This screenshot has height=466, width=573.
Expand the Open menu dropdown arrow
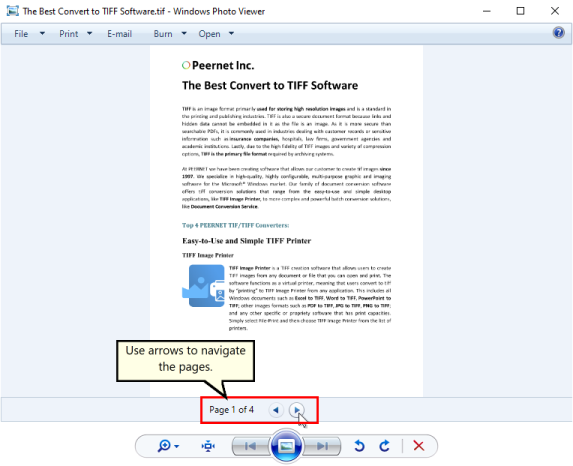pos(231,33)
